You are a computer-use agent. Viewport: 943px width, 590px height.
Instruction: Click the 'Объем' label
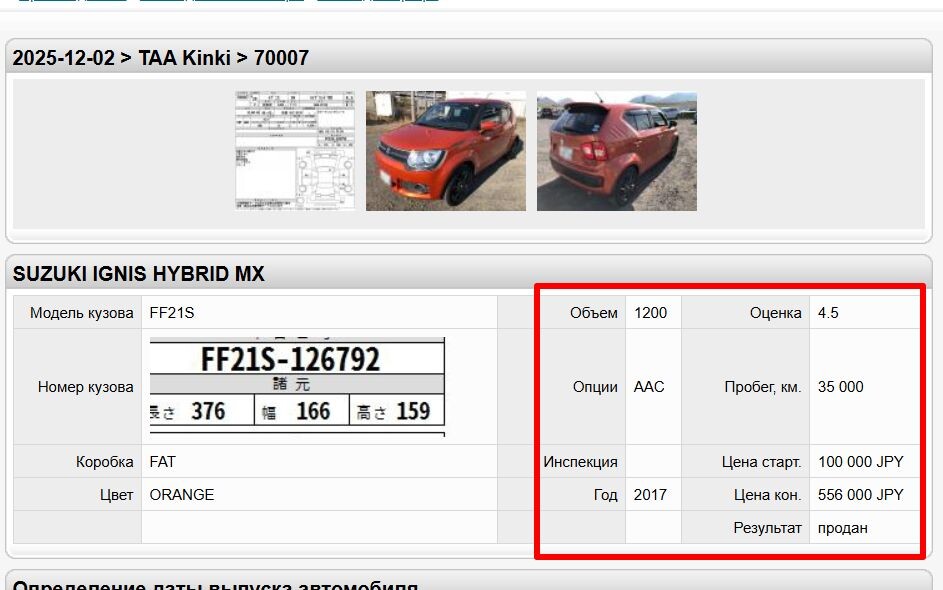(594, 313)
